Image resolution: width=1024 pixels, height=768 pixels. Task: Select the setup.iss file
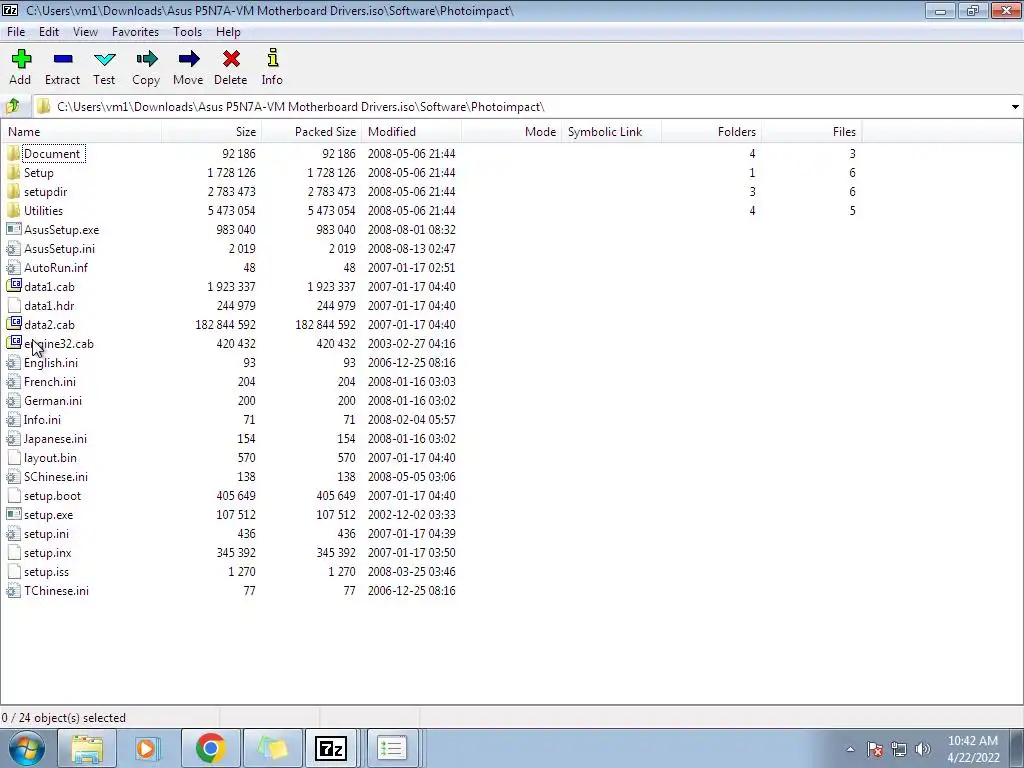click(46, 571)
